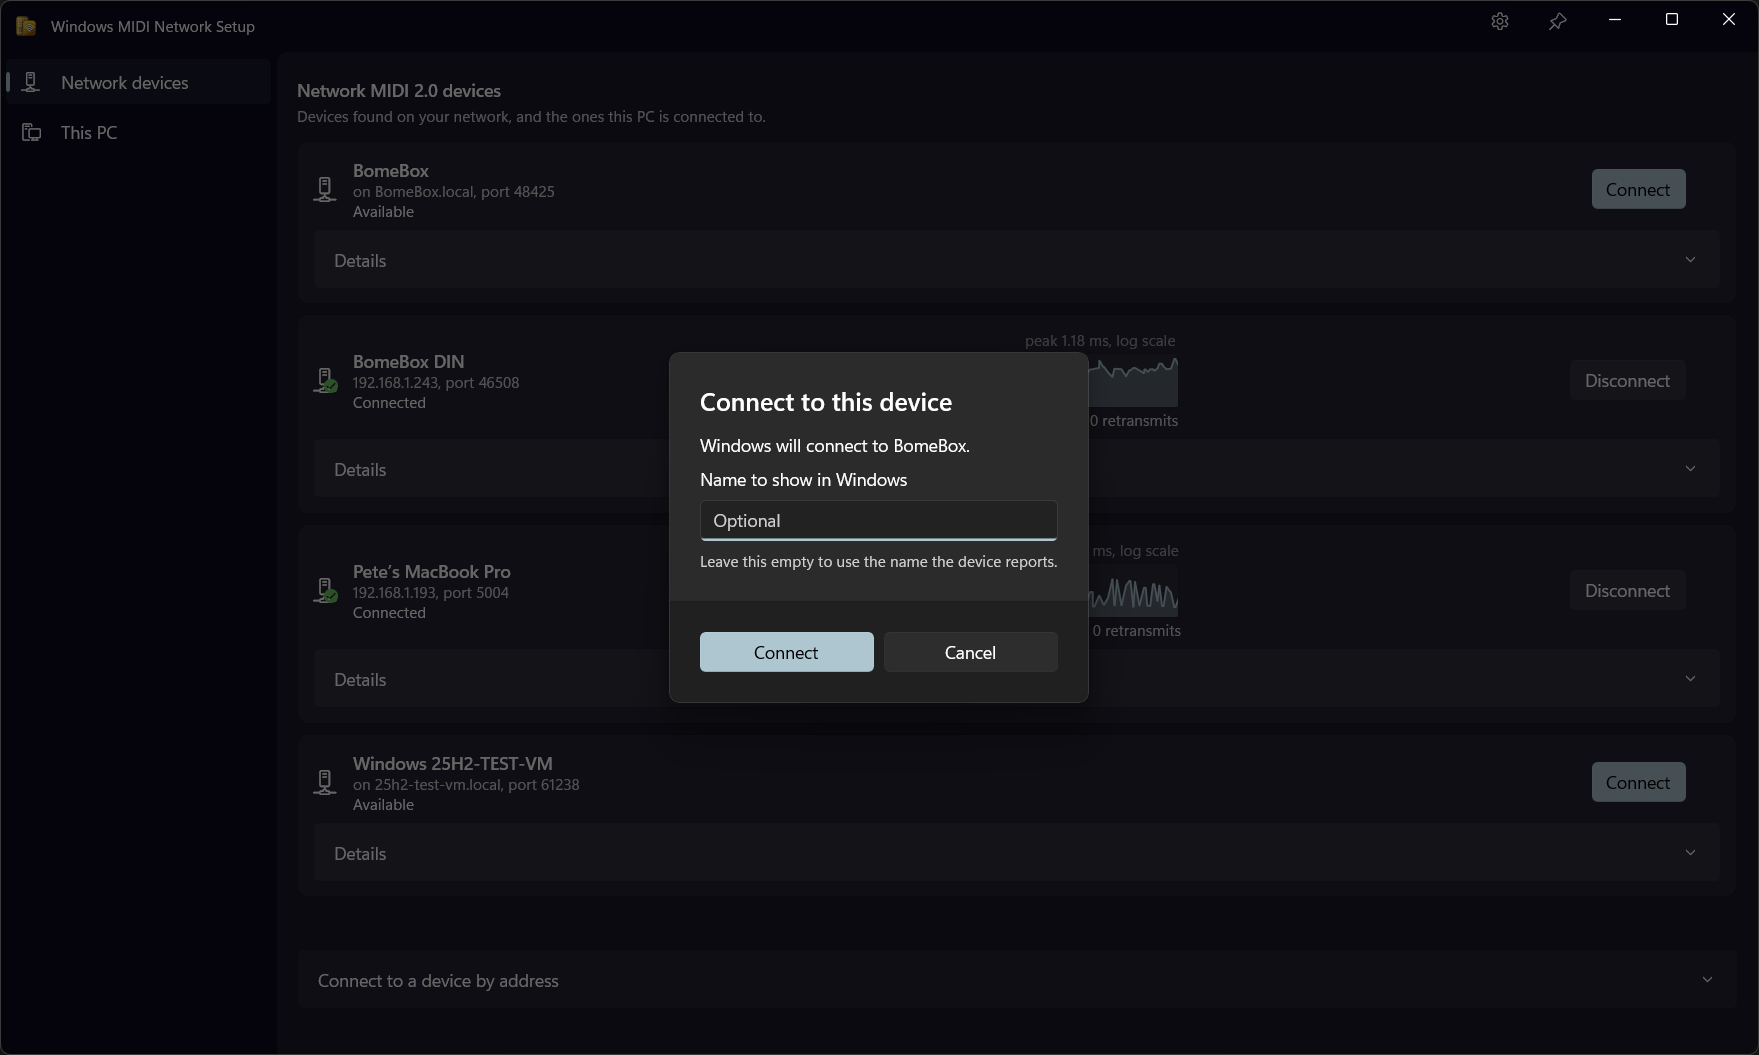Image resolution: width=1759 pixels, height=1055 pixels.
Task: Switch to This PC page
Action: (139, 132)
